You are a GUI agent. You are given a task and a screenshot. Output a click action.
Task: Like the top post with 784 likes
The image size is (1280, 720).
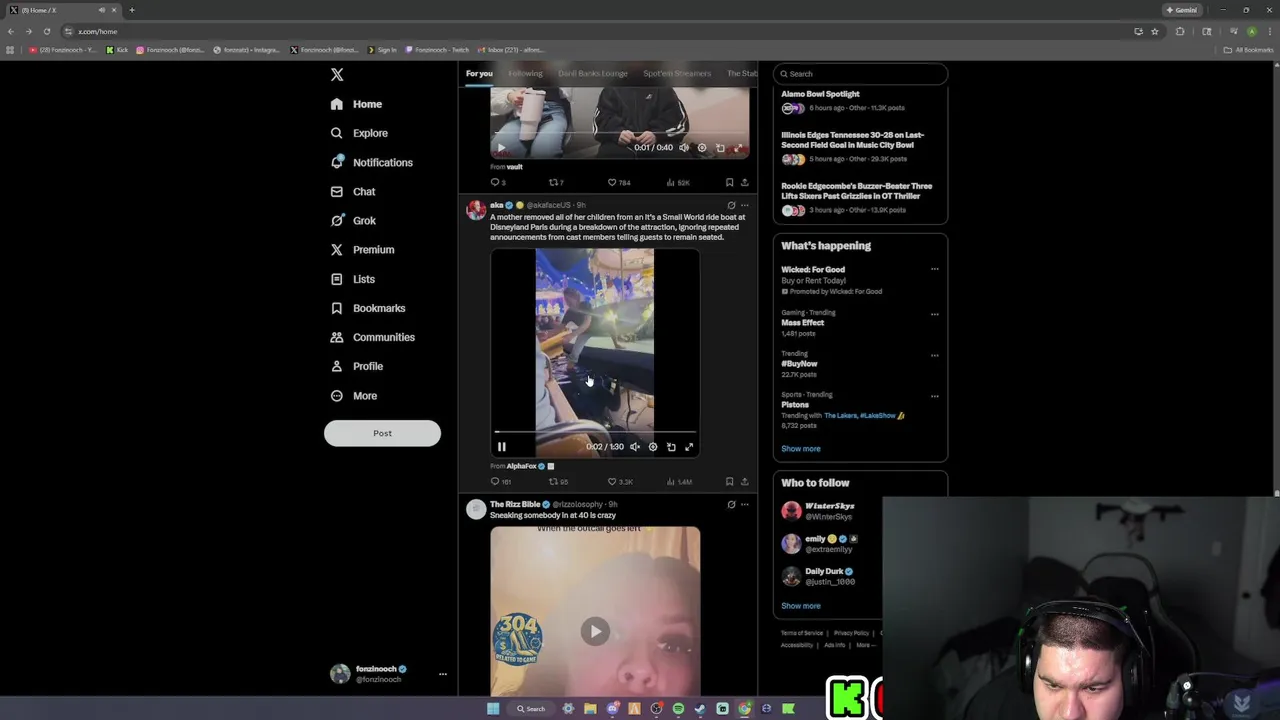(619, 183)
